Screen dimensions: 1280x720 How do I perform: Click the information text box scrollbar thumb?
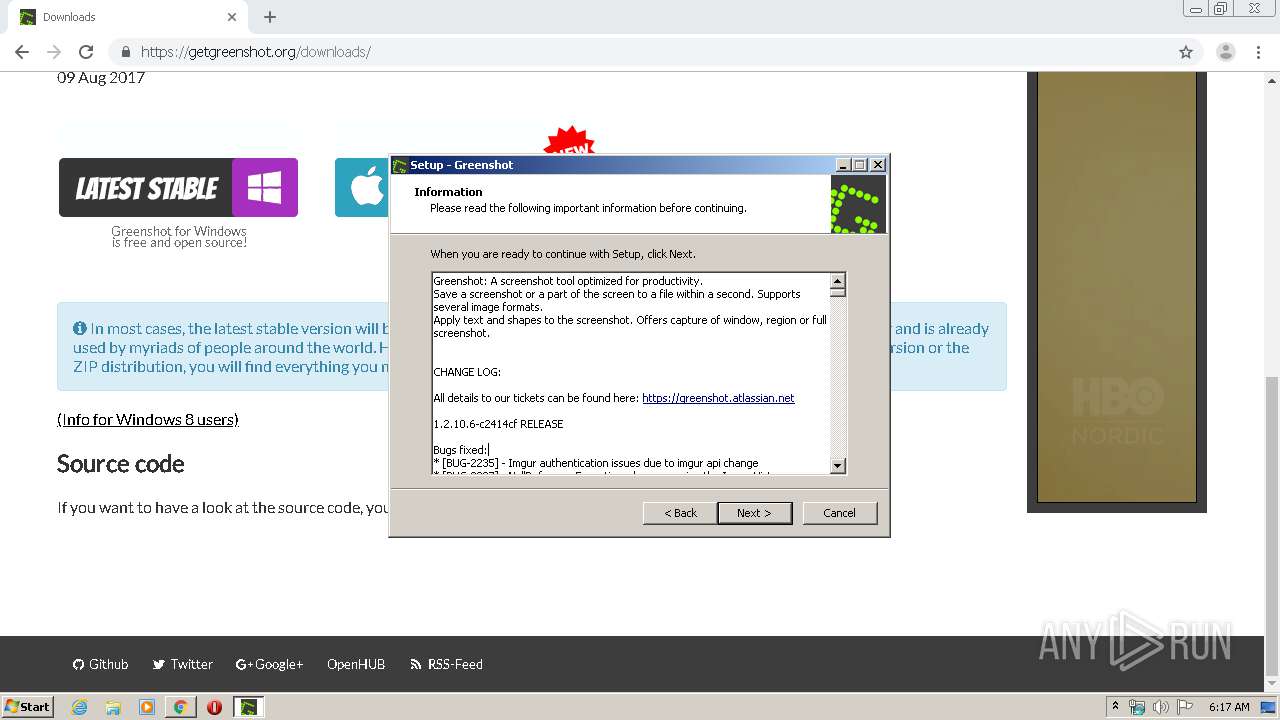point(838,292)
